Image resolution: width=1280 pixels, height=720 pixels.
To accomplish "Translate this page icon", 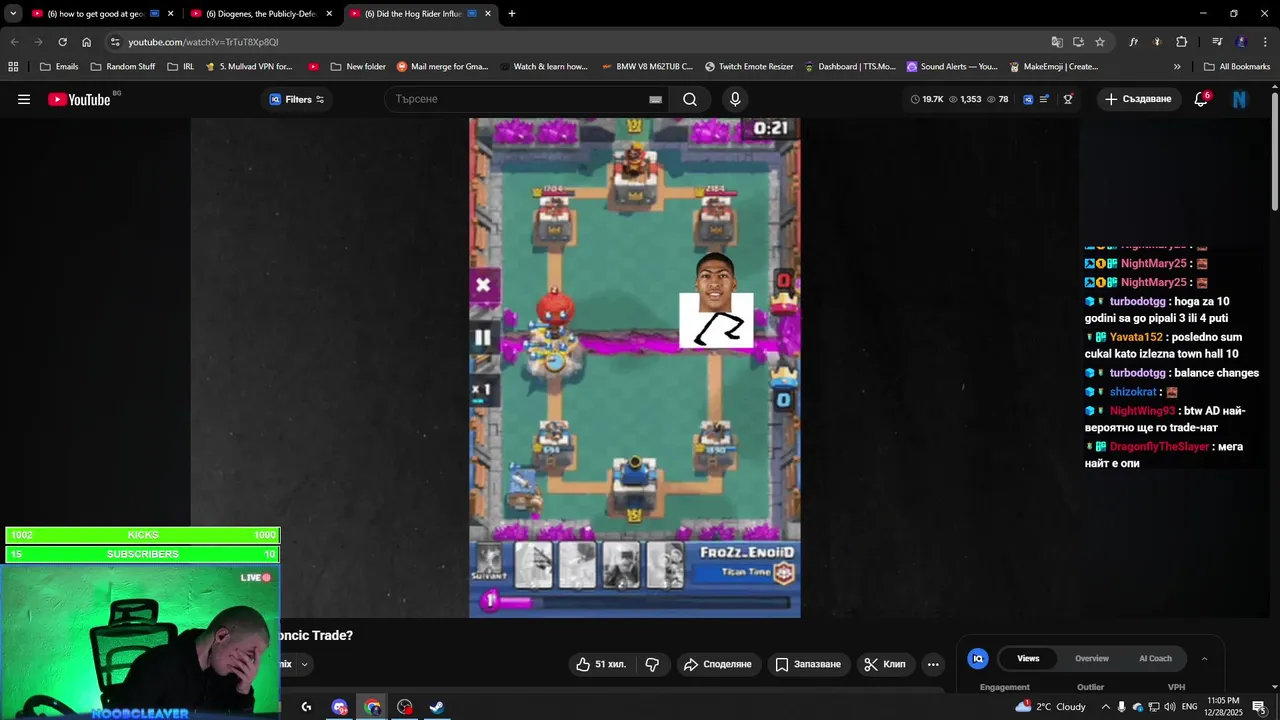I will pos(1057,42).
